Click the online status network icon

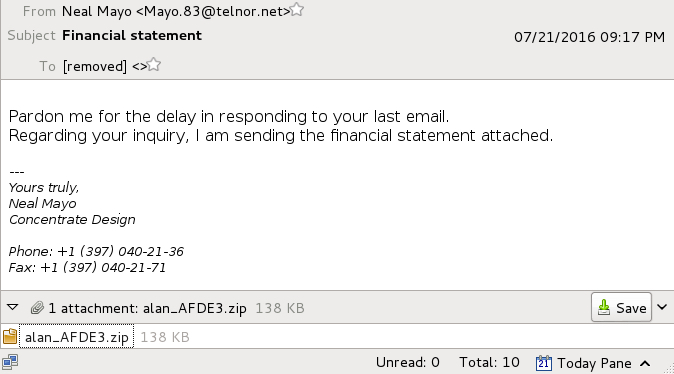[10, 362]
